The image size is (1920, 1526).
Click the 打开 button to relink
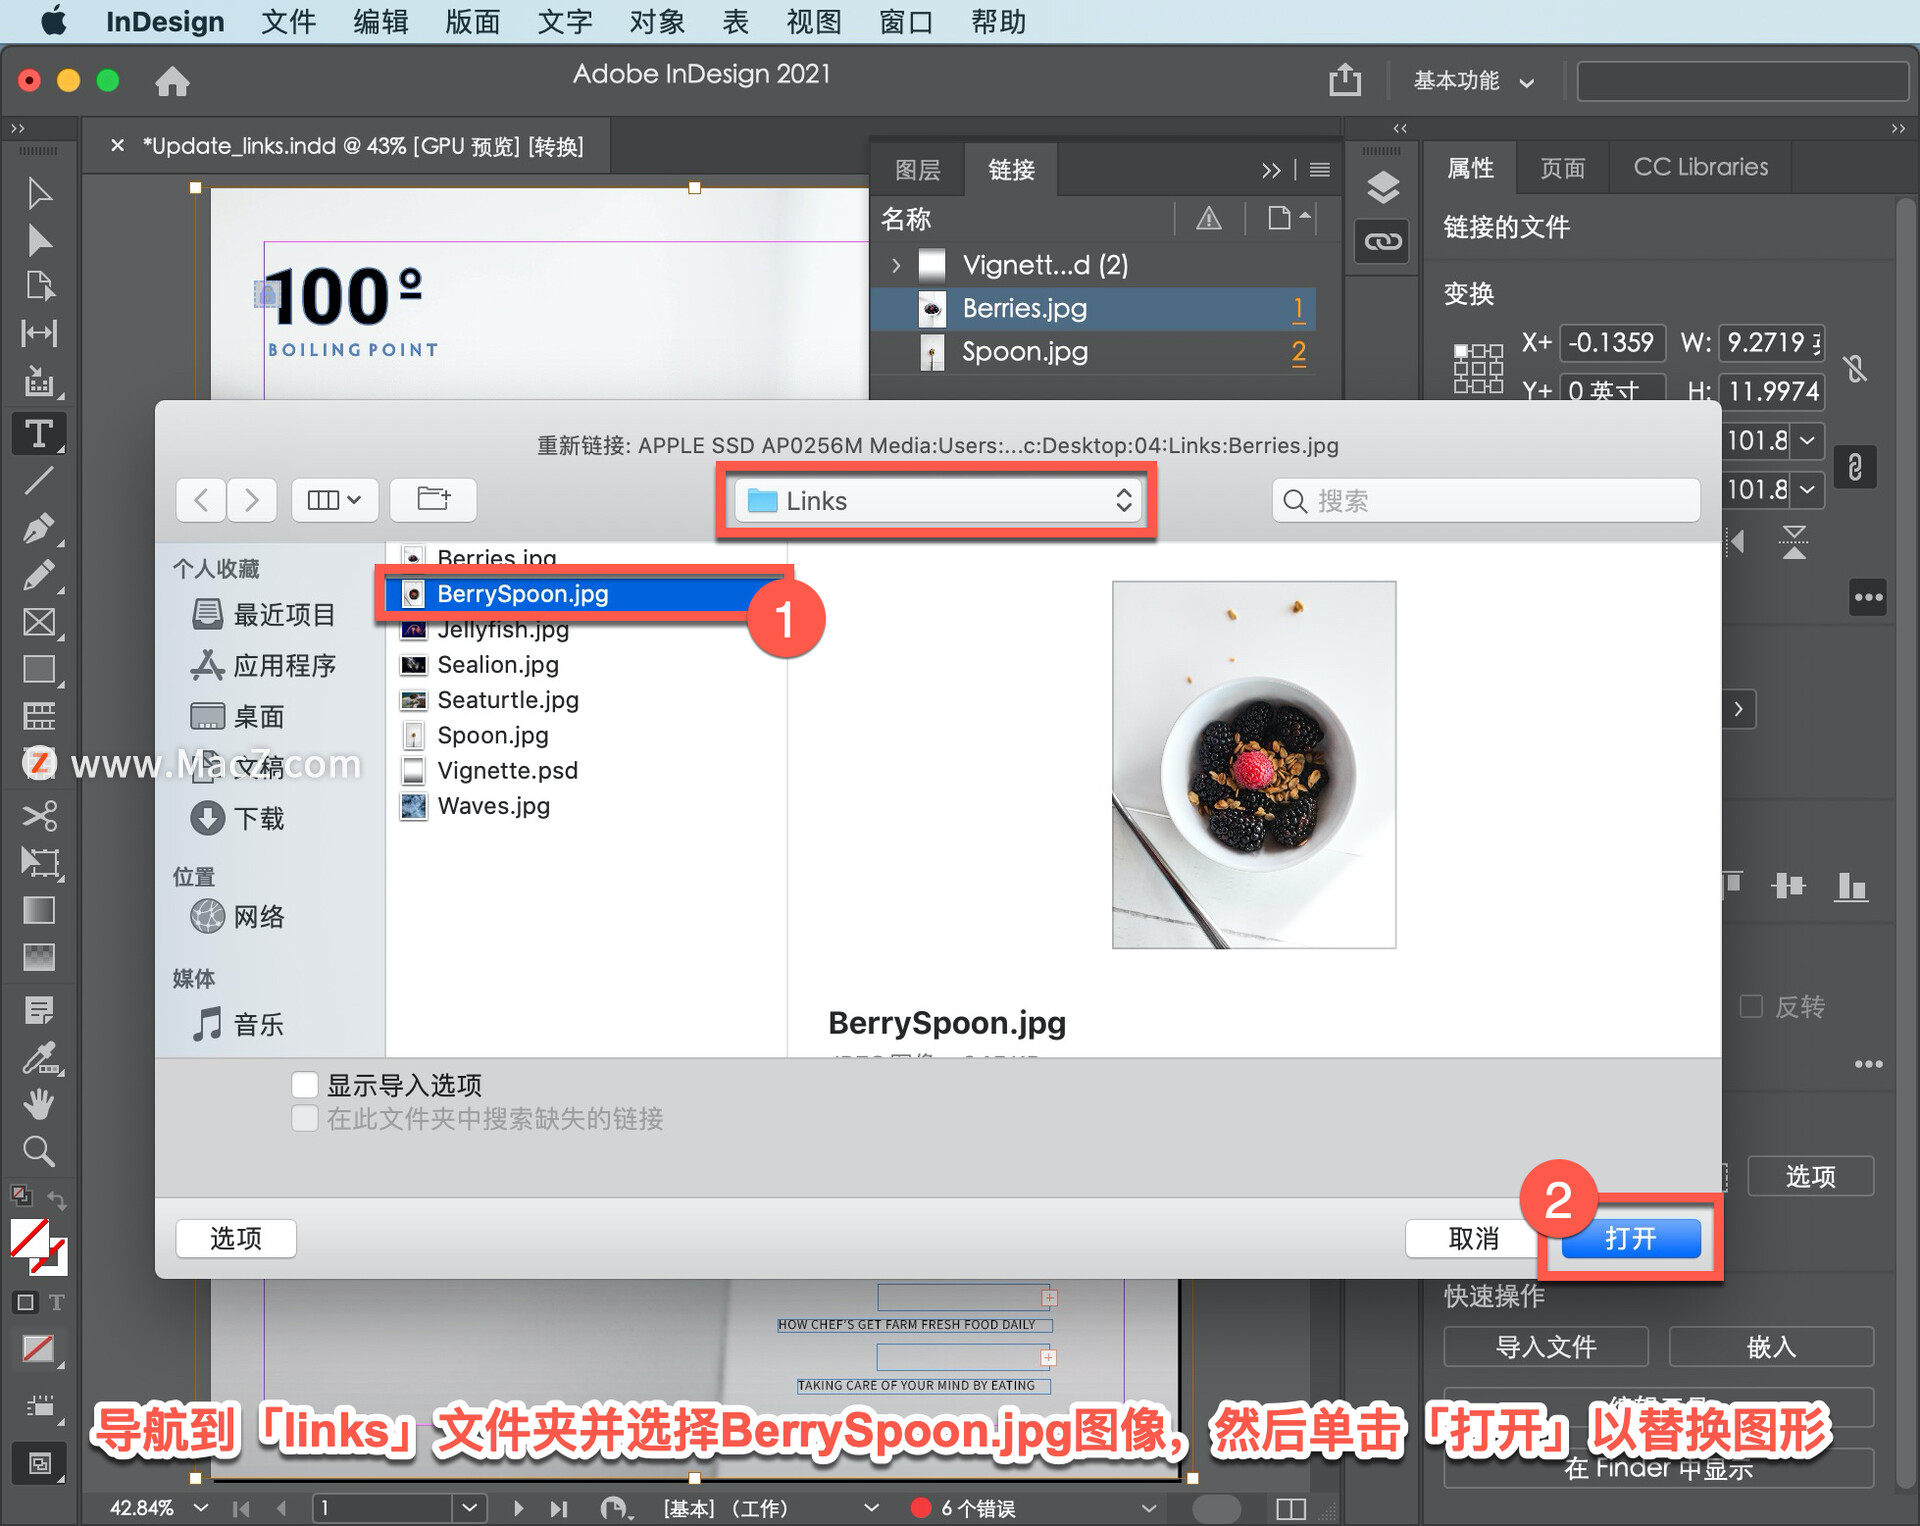click(x=1630, y=1238)
